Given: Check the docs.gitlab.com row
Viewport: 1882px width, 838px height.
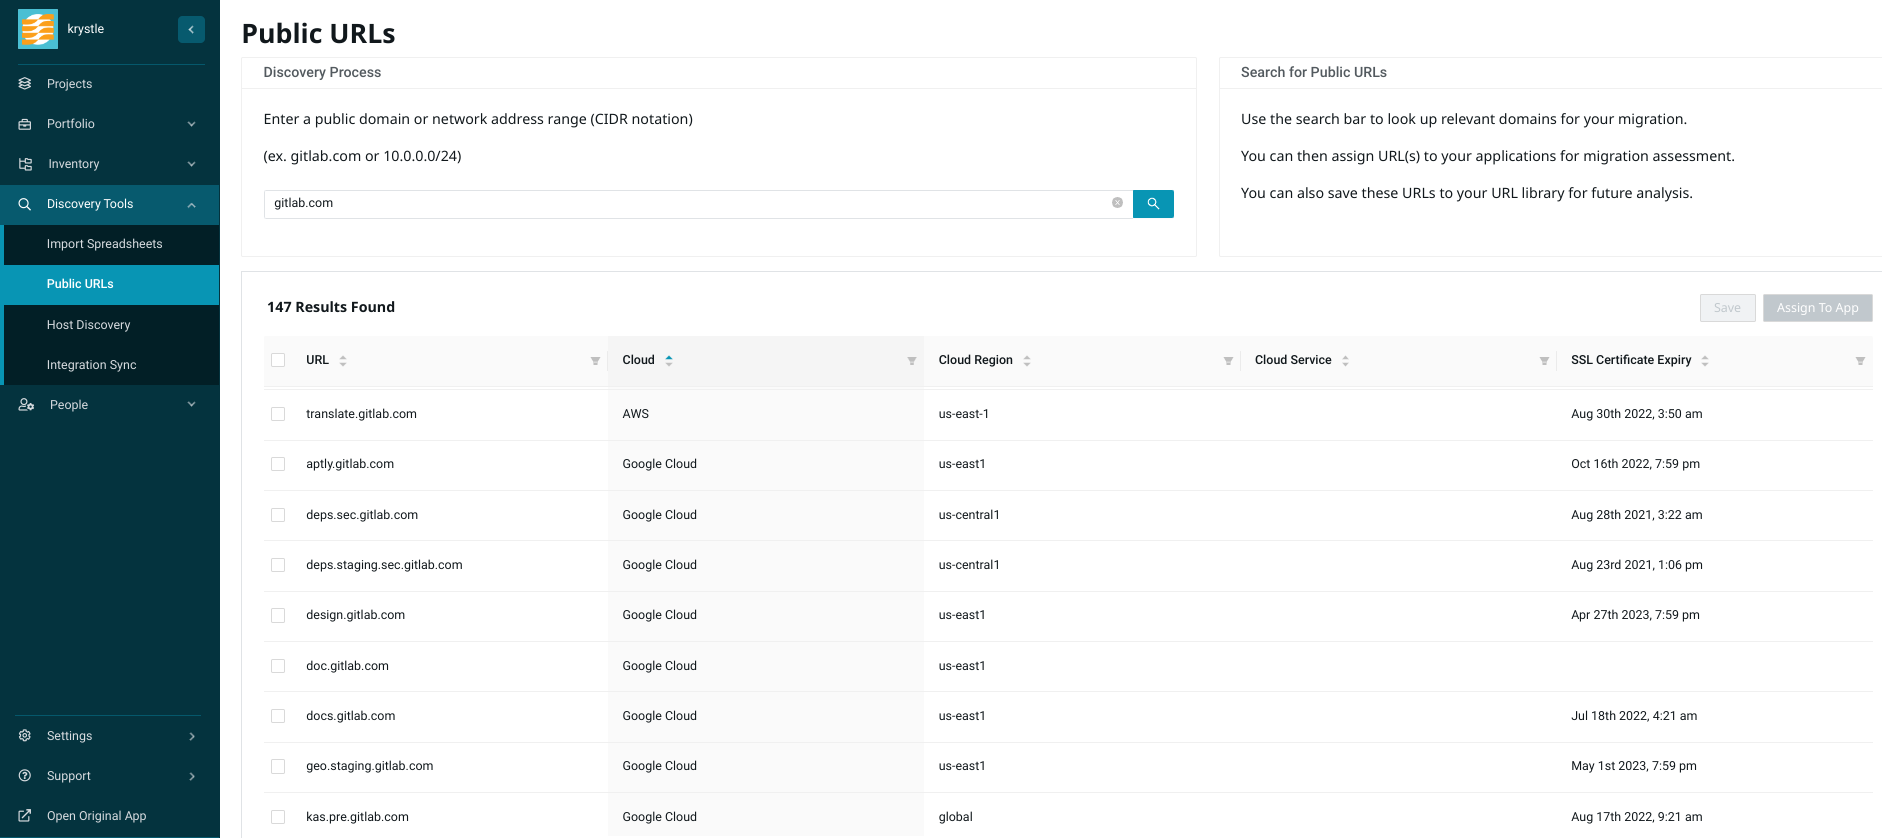Looking at the screenshot, I should (278, 716).
